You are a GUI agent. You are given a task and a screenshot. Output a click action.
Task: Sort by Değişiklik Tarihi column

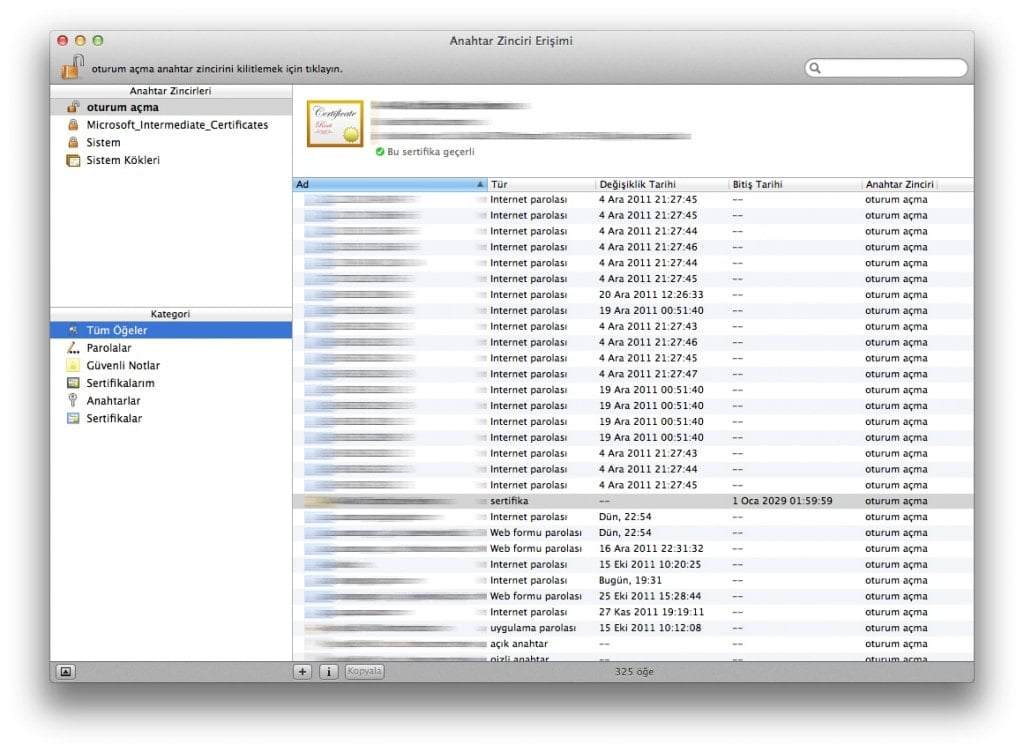coord(660,185)
